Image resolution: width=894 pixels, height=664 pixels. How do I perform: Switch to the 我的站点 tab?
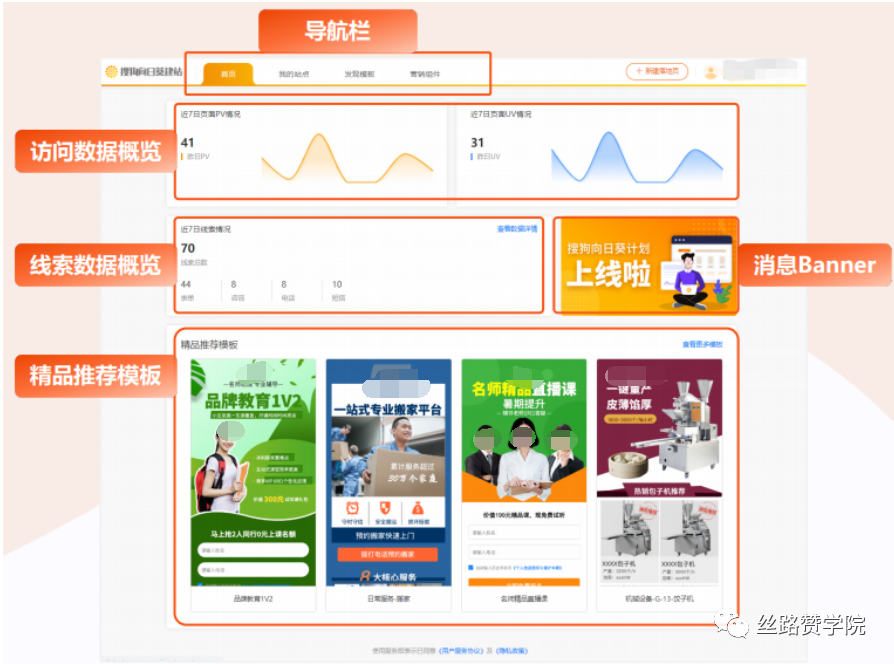pos(294,74)
